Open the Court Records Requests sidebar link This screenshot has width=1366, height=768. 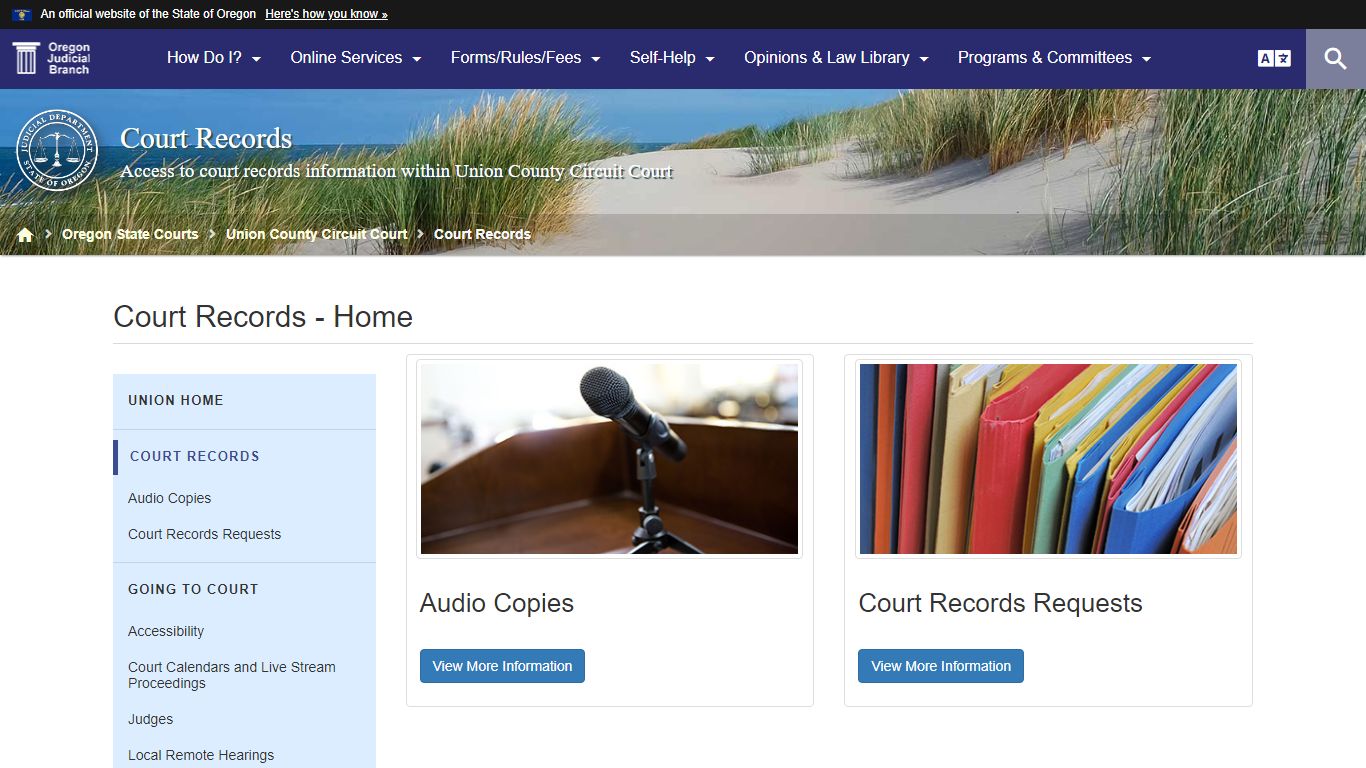[204, 534]
